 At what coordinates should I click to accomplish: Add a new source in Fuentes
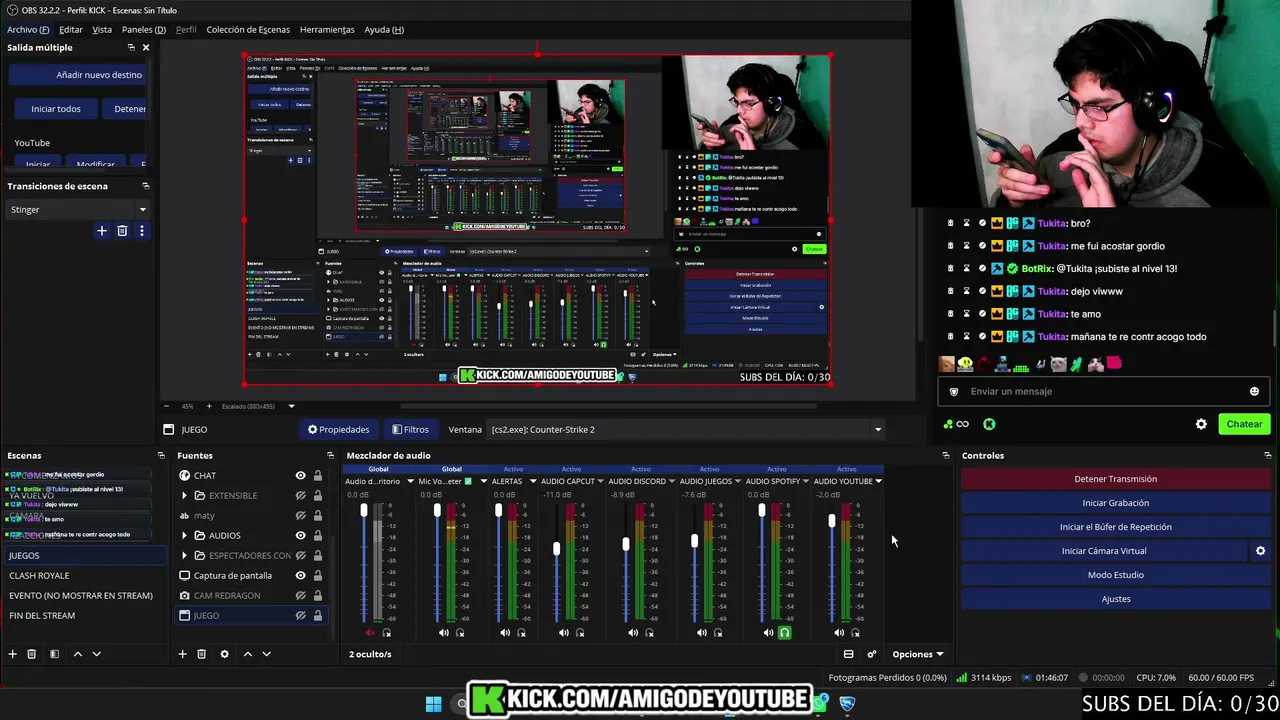point(182,654)
